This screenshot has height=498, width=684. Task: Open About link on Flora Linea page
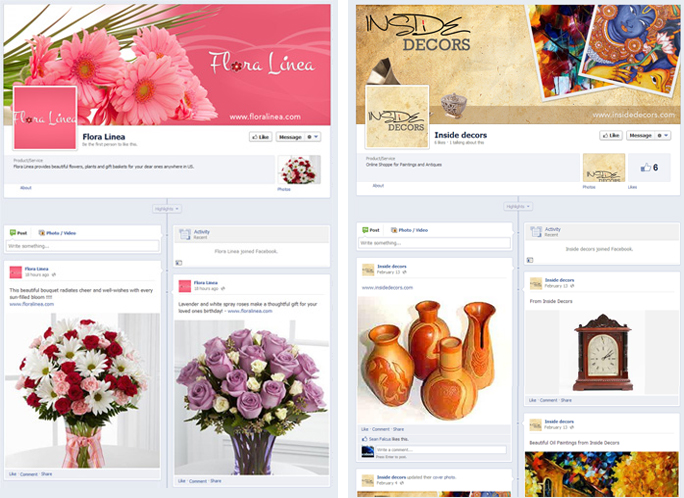26,188
